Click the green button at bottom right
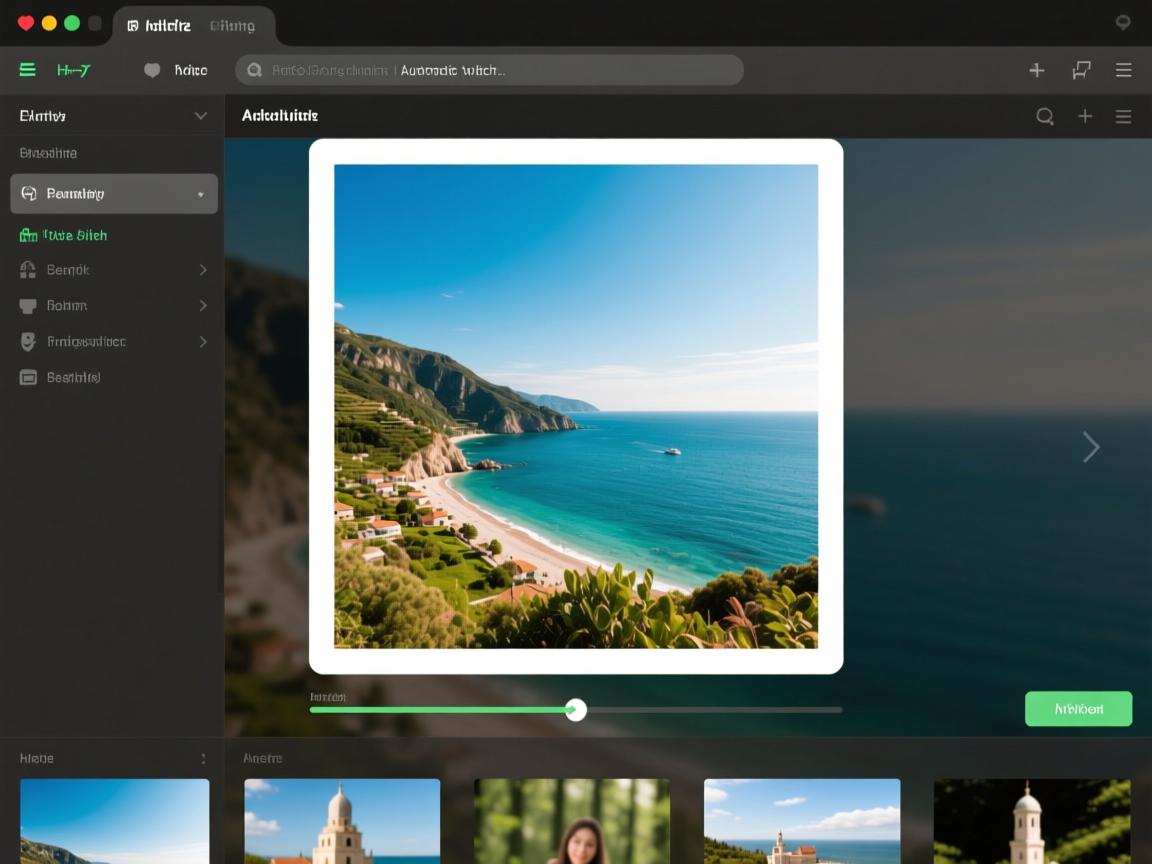 pos(1078,709)
